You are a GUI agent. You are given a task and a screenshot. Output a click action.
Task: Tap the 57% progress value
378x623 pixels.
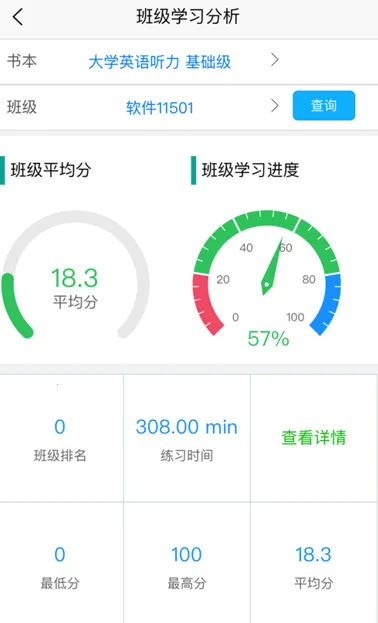[268, 339]
